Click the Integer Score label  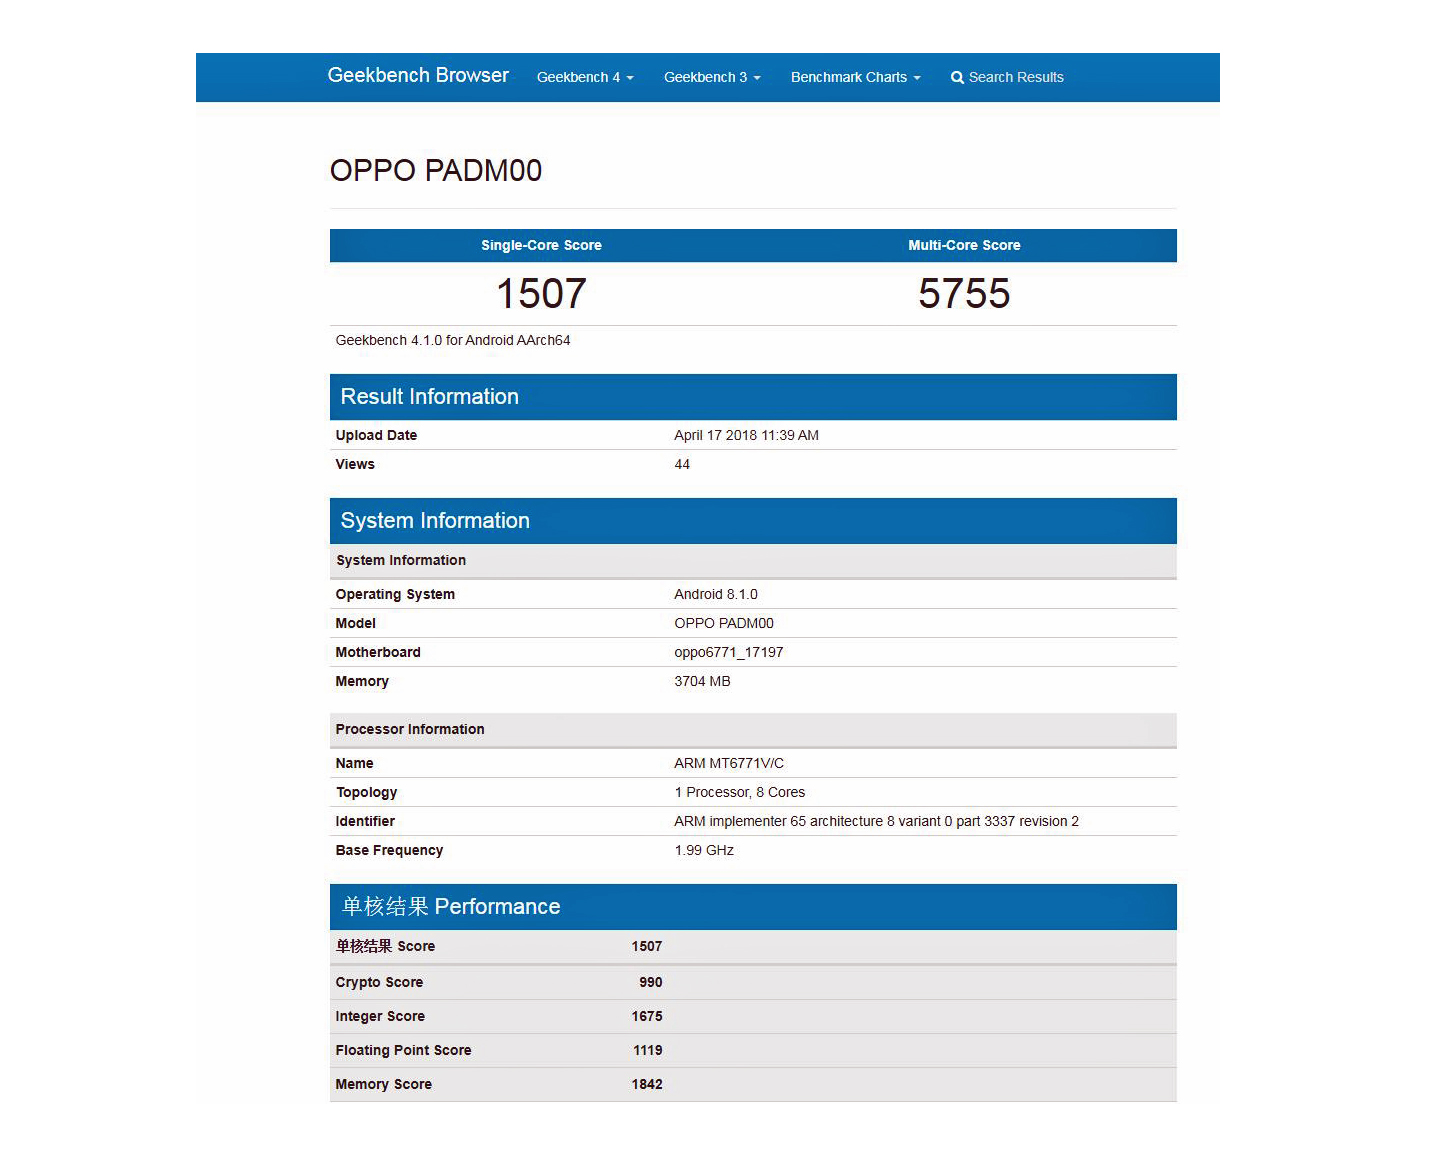[380, 1017]
